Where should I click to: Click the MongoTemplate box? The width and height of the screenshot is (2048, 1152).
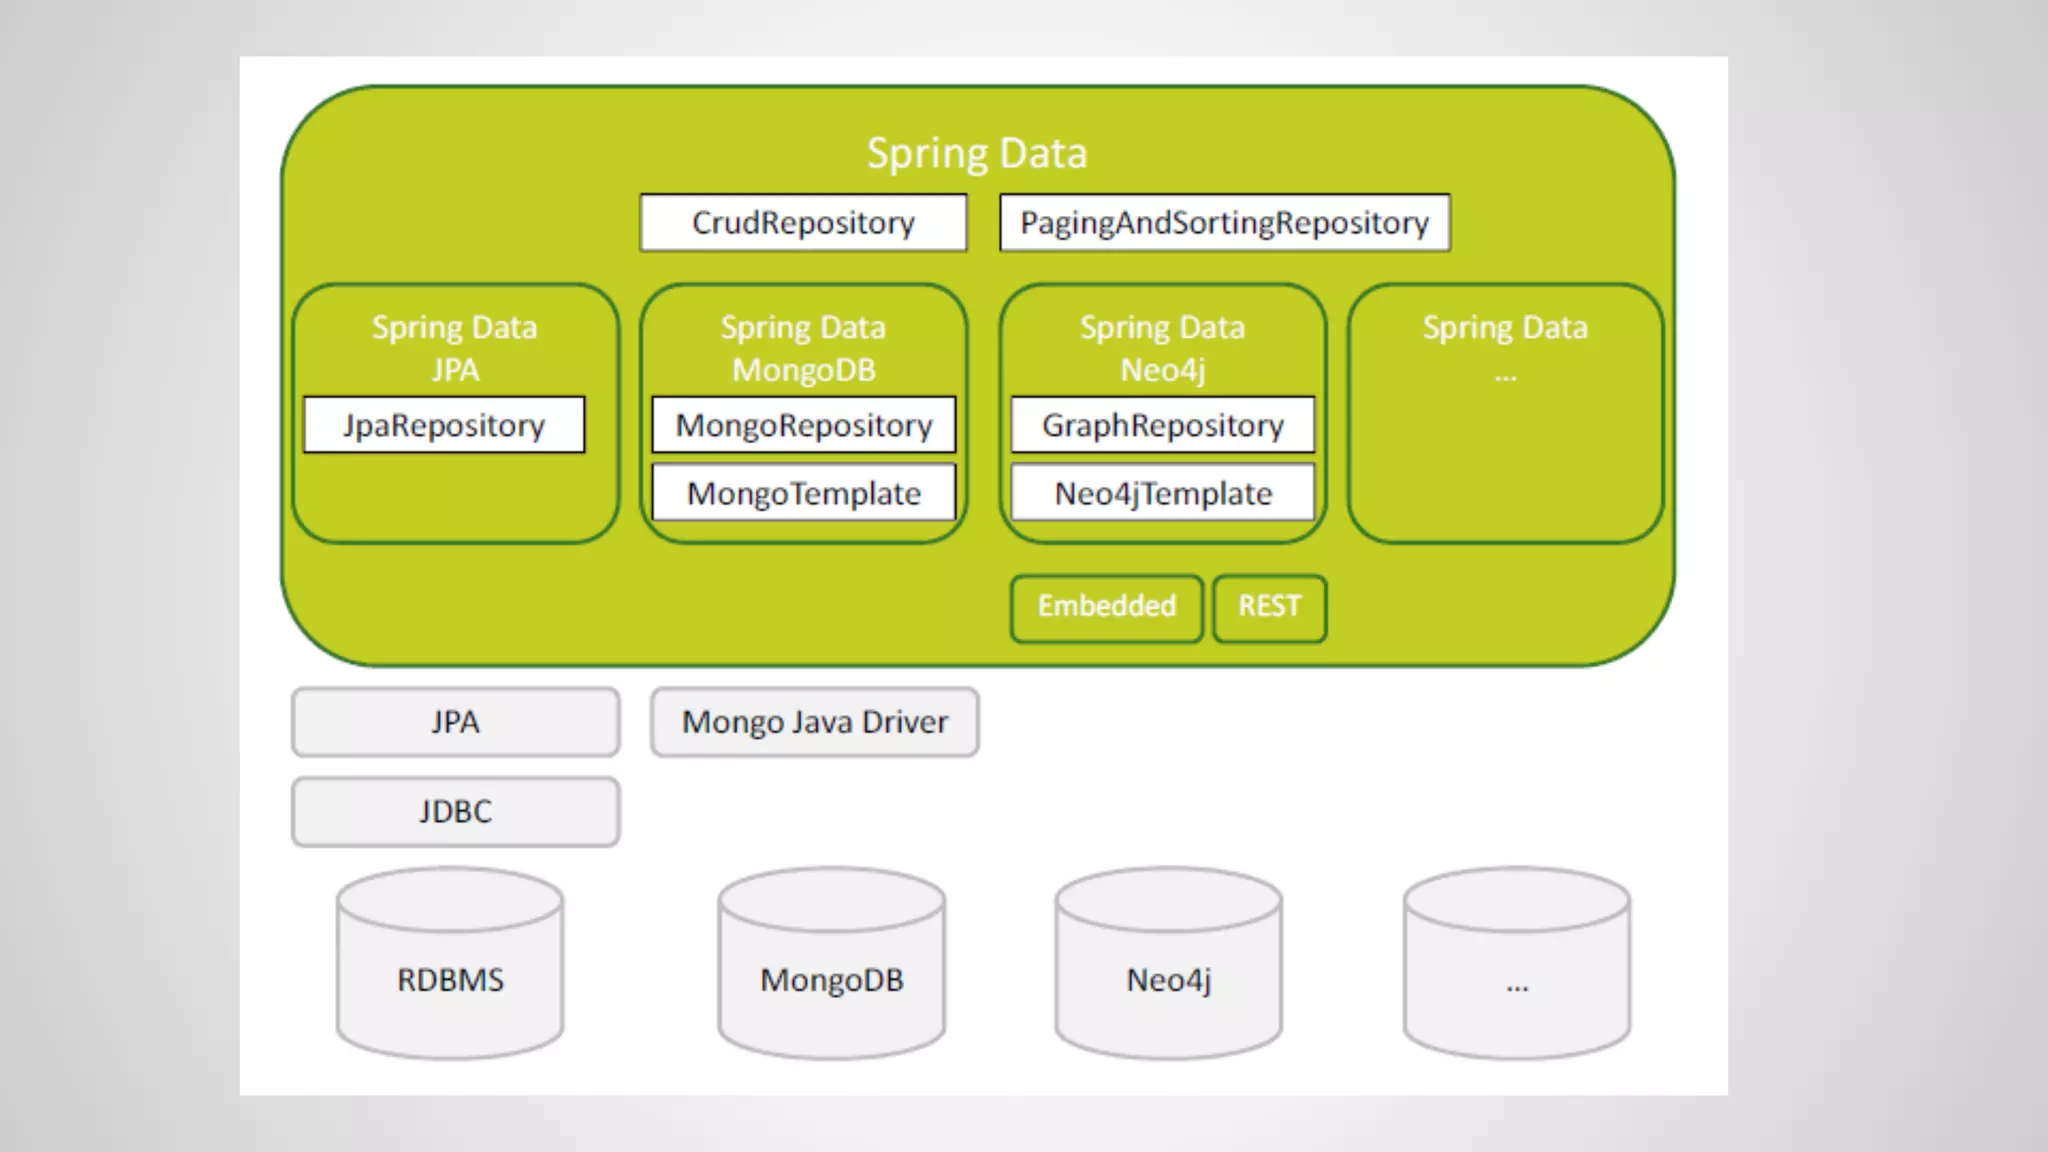[x=803, y=493]
